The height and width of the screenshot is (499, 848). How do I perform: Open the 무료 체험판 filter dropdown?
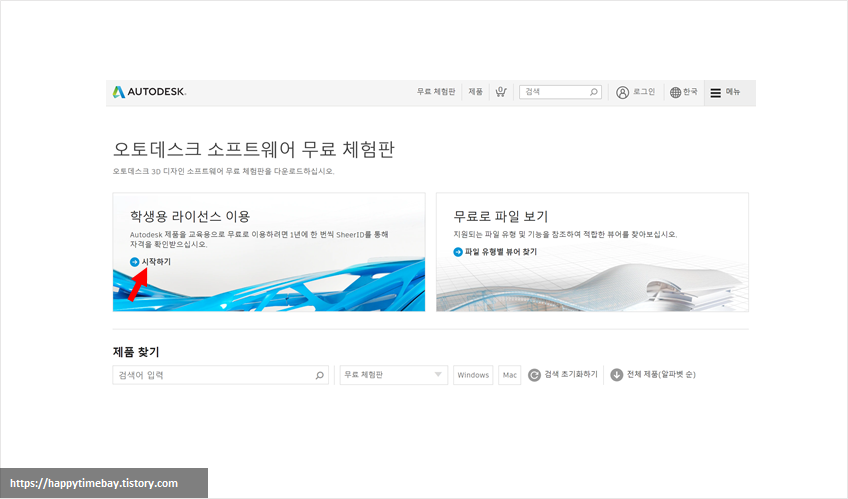coord(394,375)
